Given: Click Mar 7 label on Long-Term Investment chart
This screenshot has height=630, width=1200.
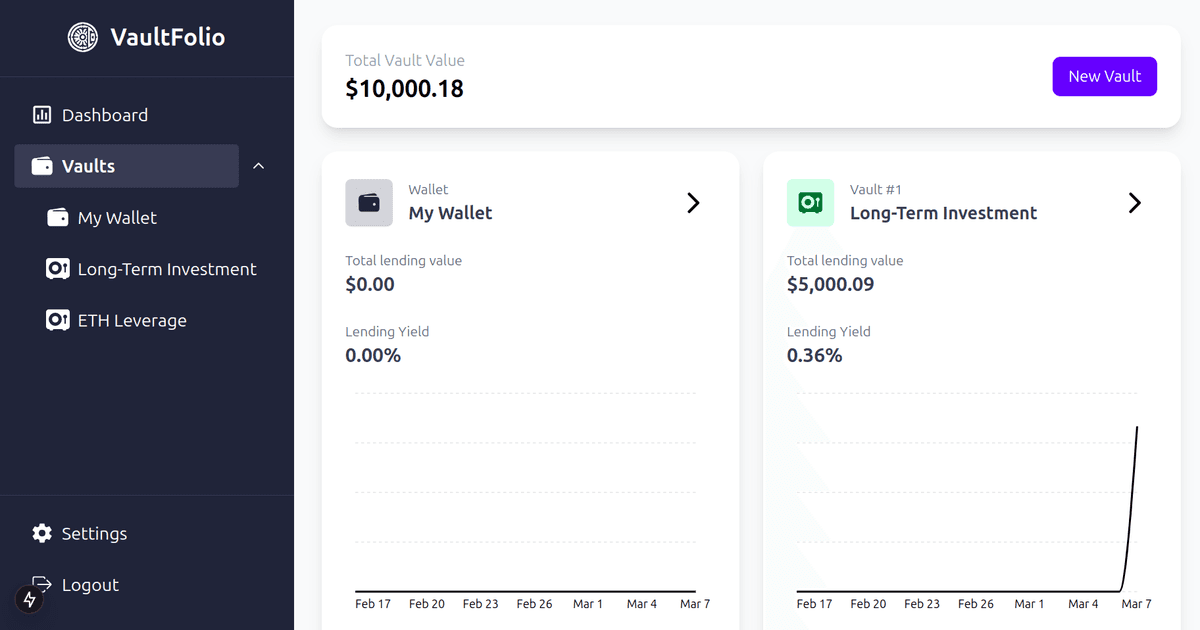Looking at the screenshot, I should (x=1136, y=604).
